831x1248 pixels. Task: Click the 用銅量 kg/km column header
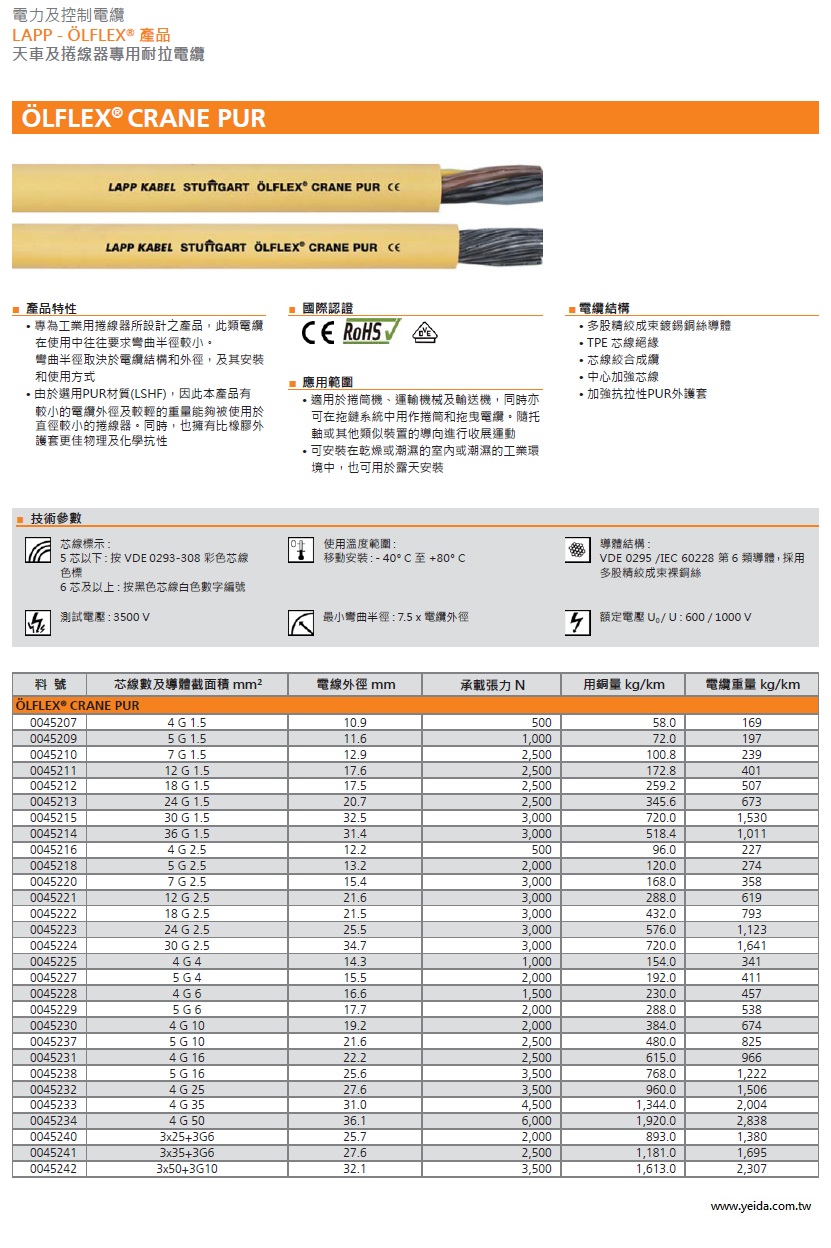tap(624, 684)
